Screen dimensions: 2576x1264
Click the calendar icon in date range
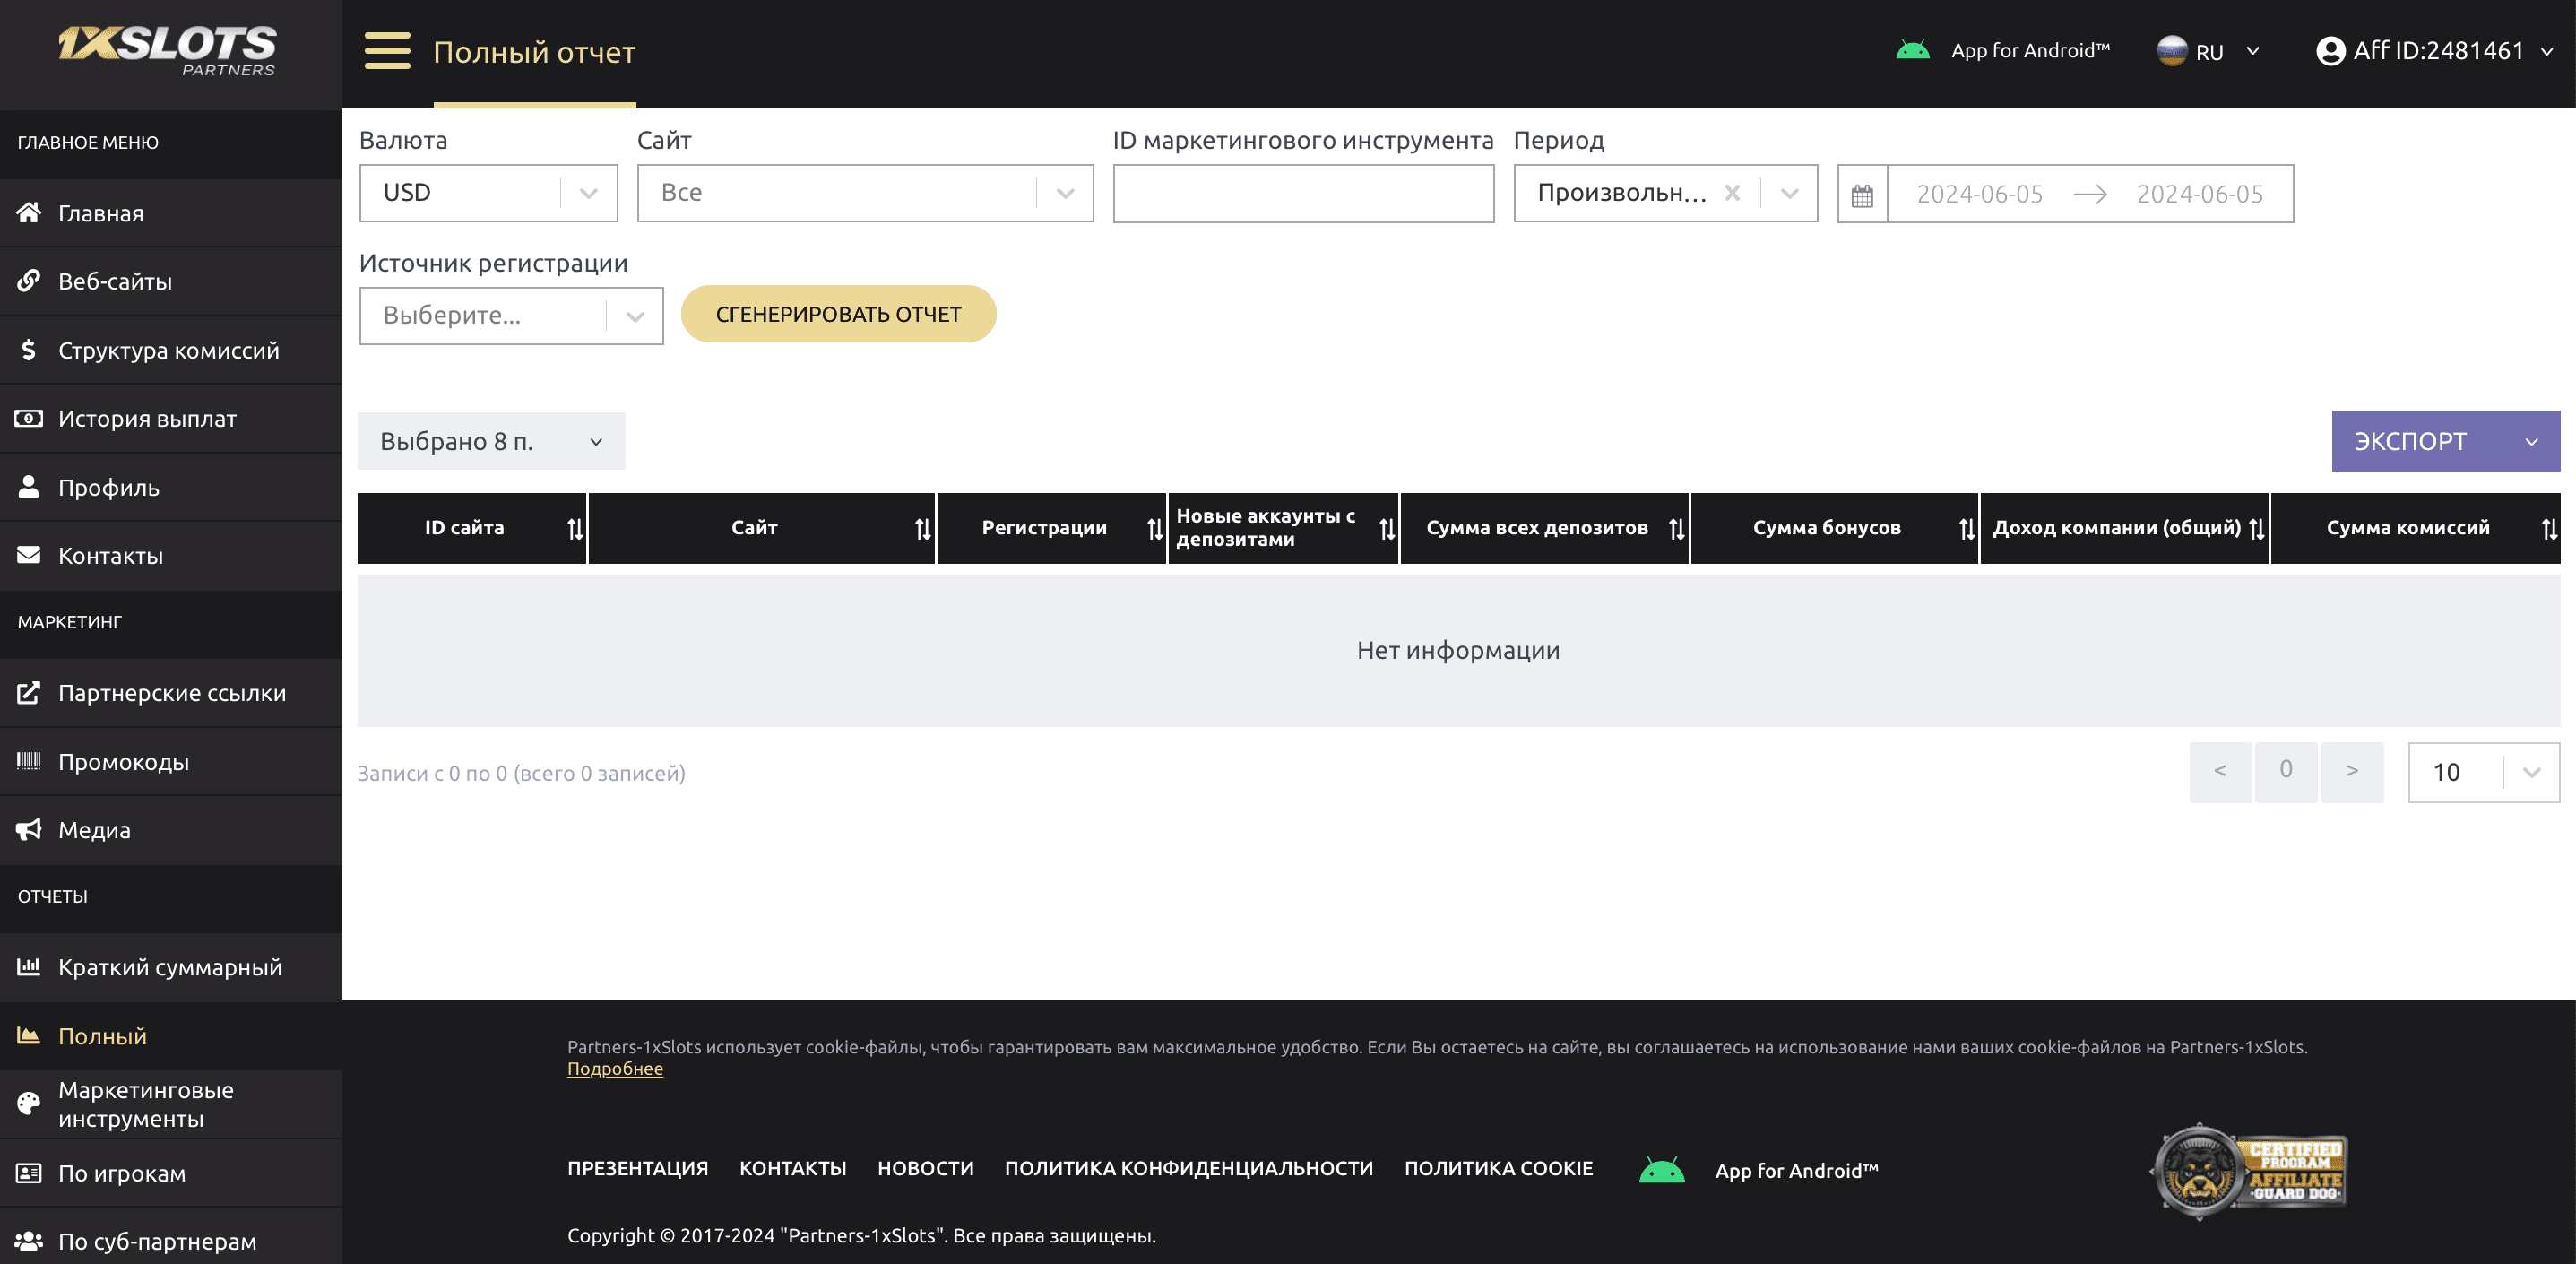point(1862,195)
